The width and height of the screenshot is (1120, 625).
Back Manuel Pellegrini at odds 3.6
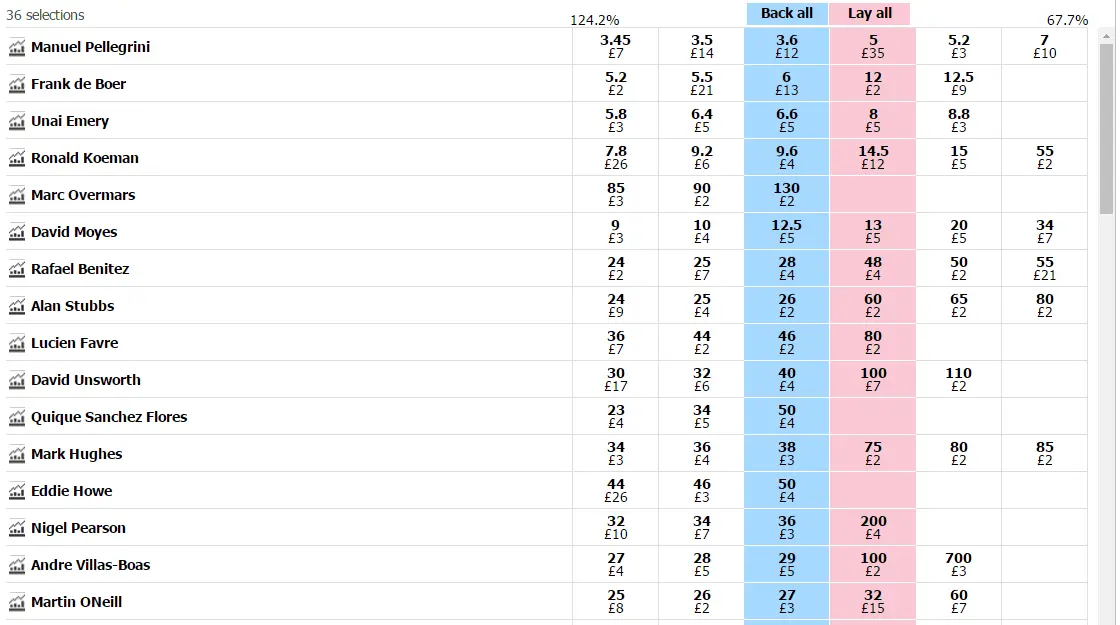[787, 47]
